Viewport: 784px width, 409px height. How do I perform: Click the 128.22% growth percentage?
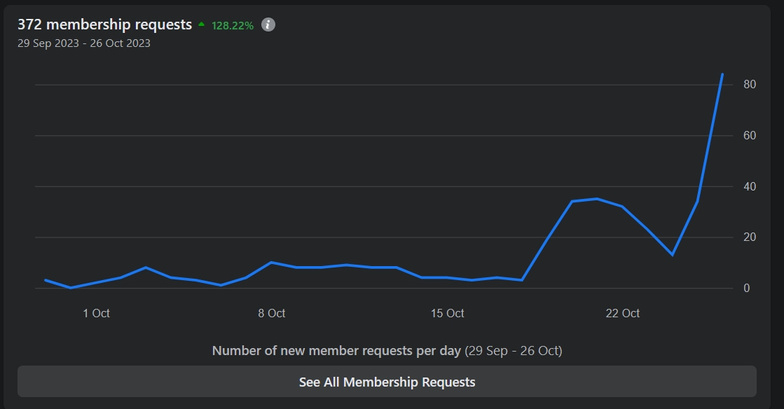click(x=232, y=26)
